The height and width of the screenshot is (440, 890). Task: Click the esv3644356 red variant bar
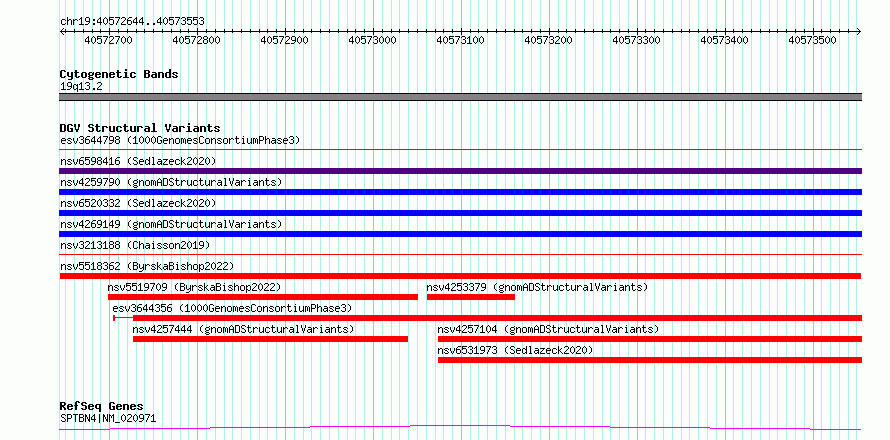pos(488,318)
